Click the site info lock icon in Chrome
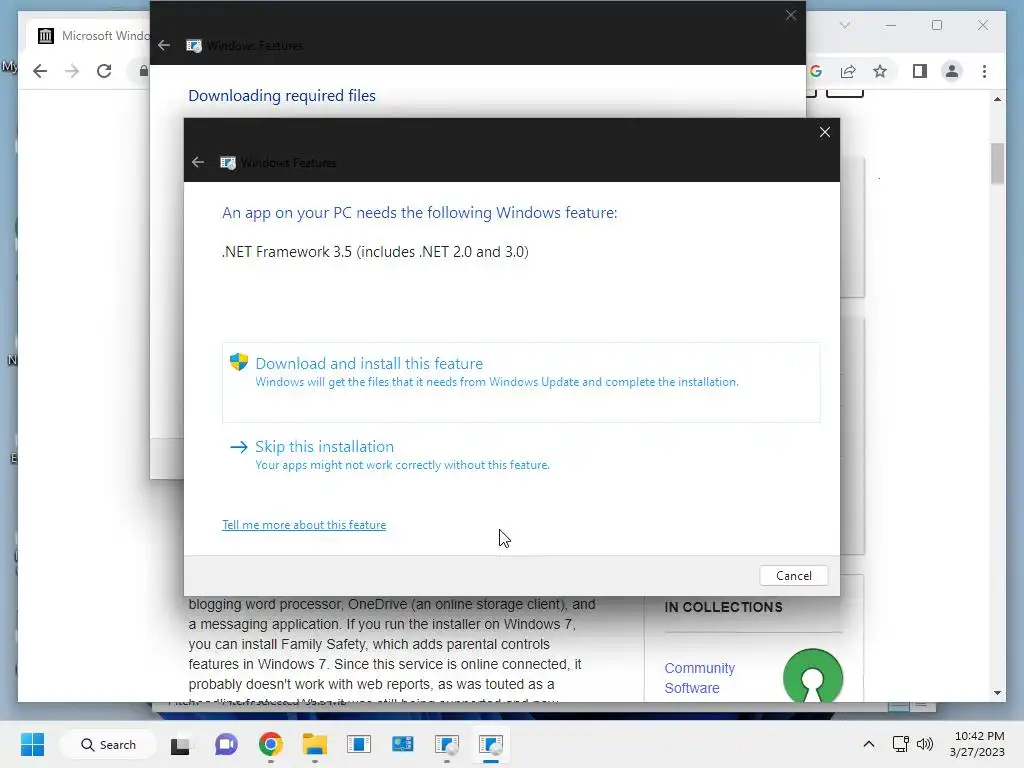This screenshot has width=1024, height=768. point(144,71)
